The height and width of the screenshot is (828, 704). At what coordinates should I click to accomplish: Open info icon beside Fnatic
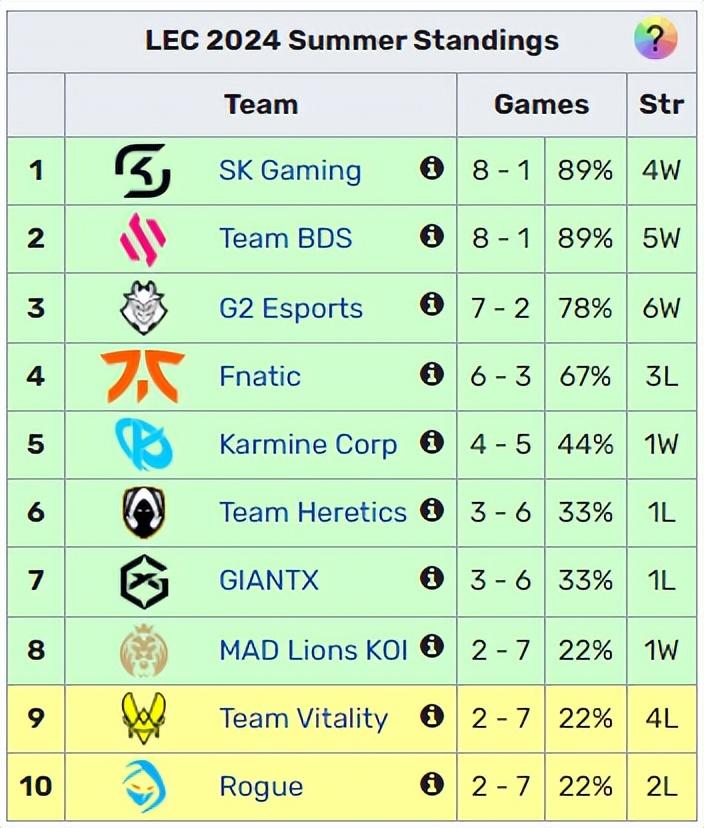(432, 374)
